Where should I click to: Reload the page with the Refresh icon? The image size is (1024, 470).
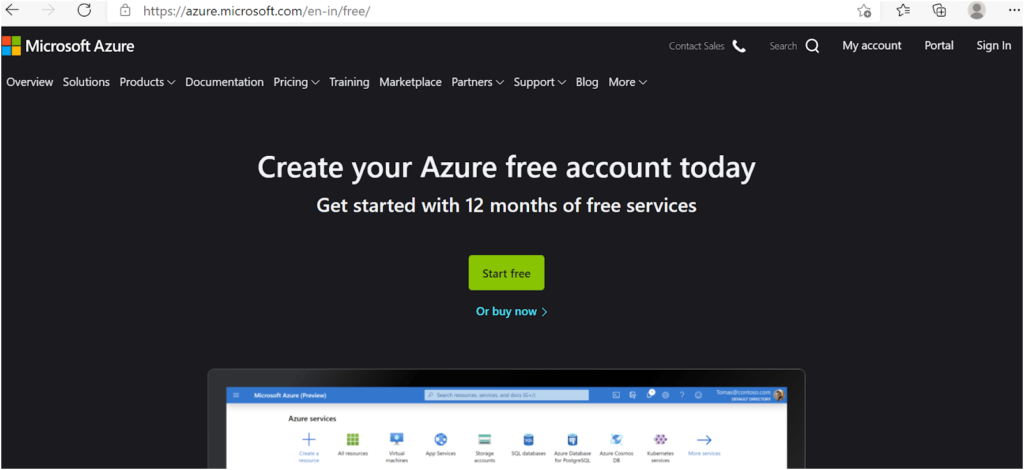[x=84, y=10]
